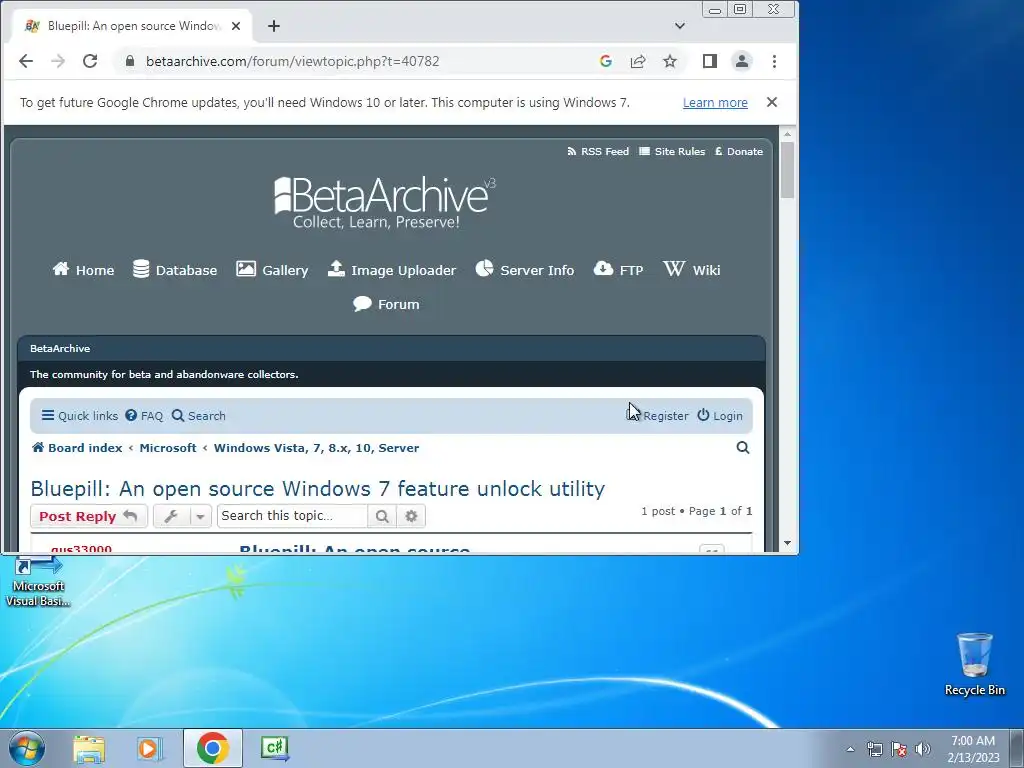Click the topic tools wrench icon
The height and width of the screenshot is (768, 1024).
(x=172, y=516)
